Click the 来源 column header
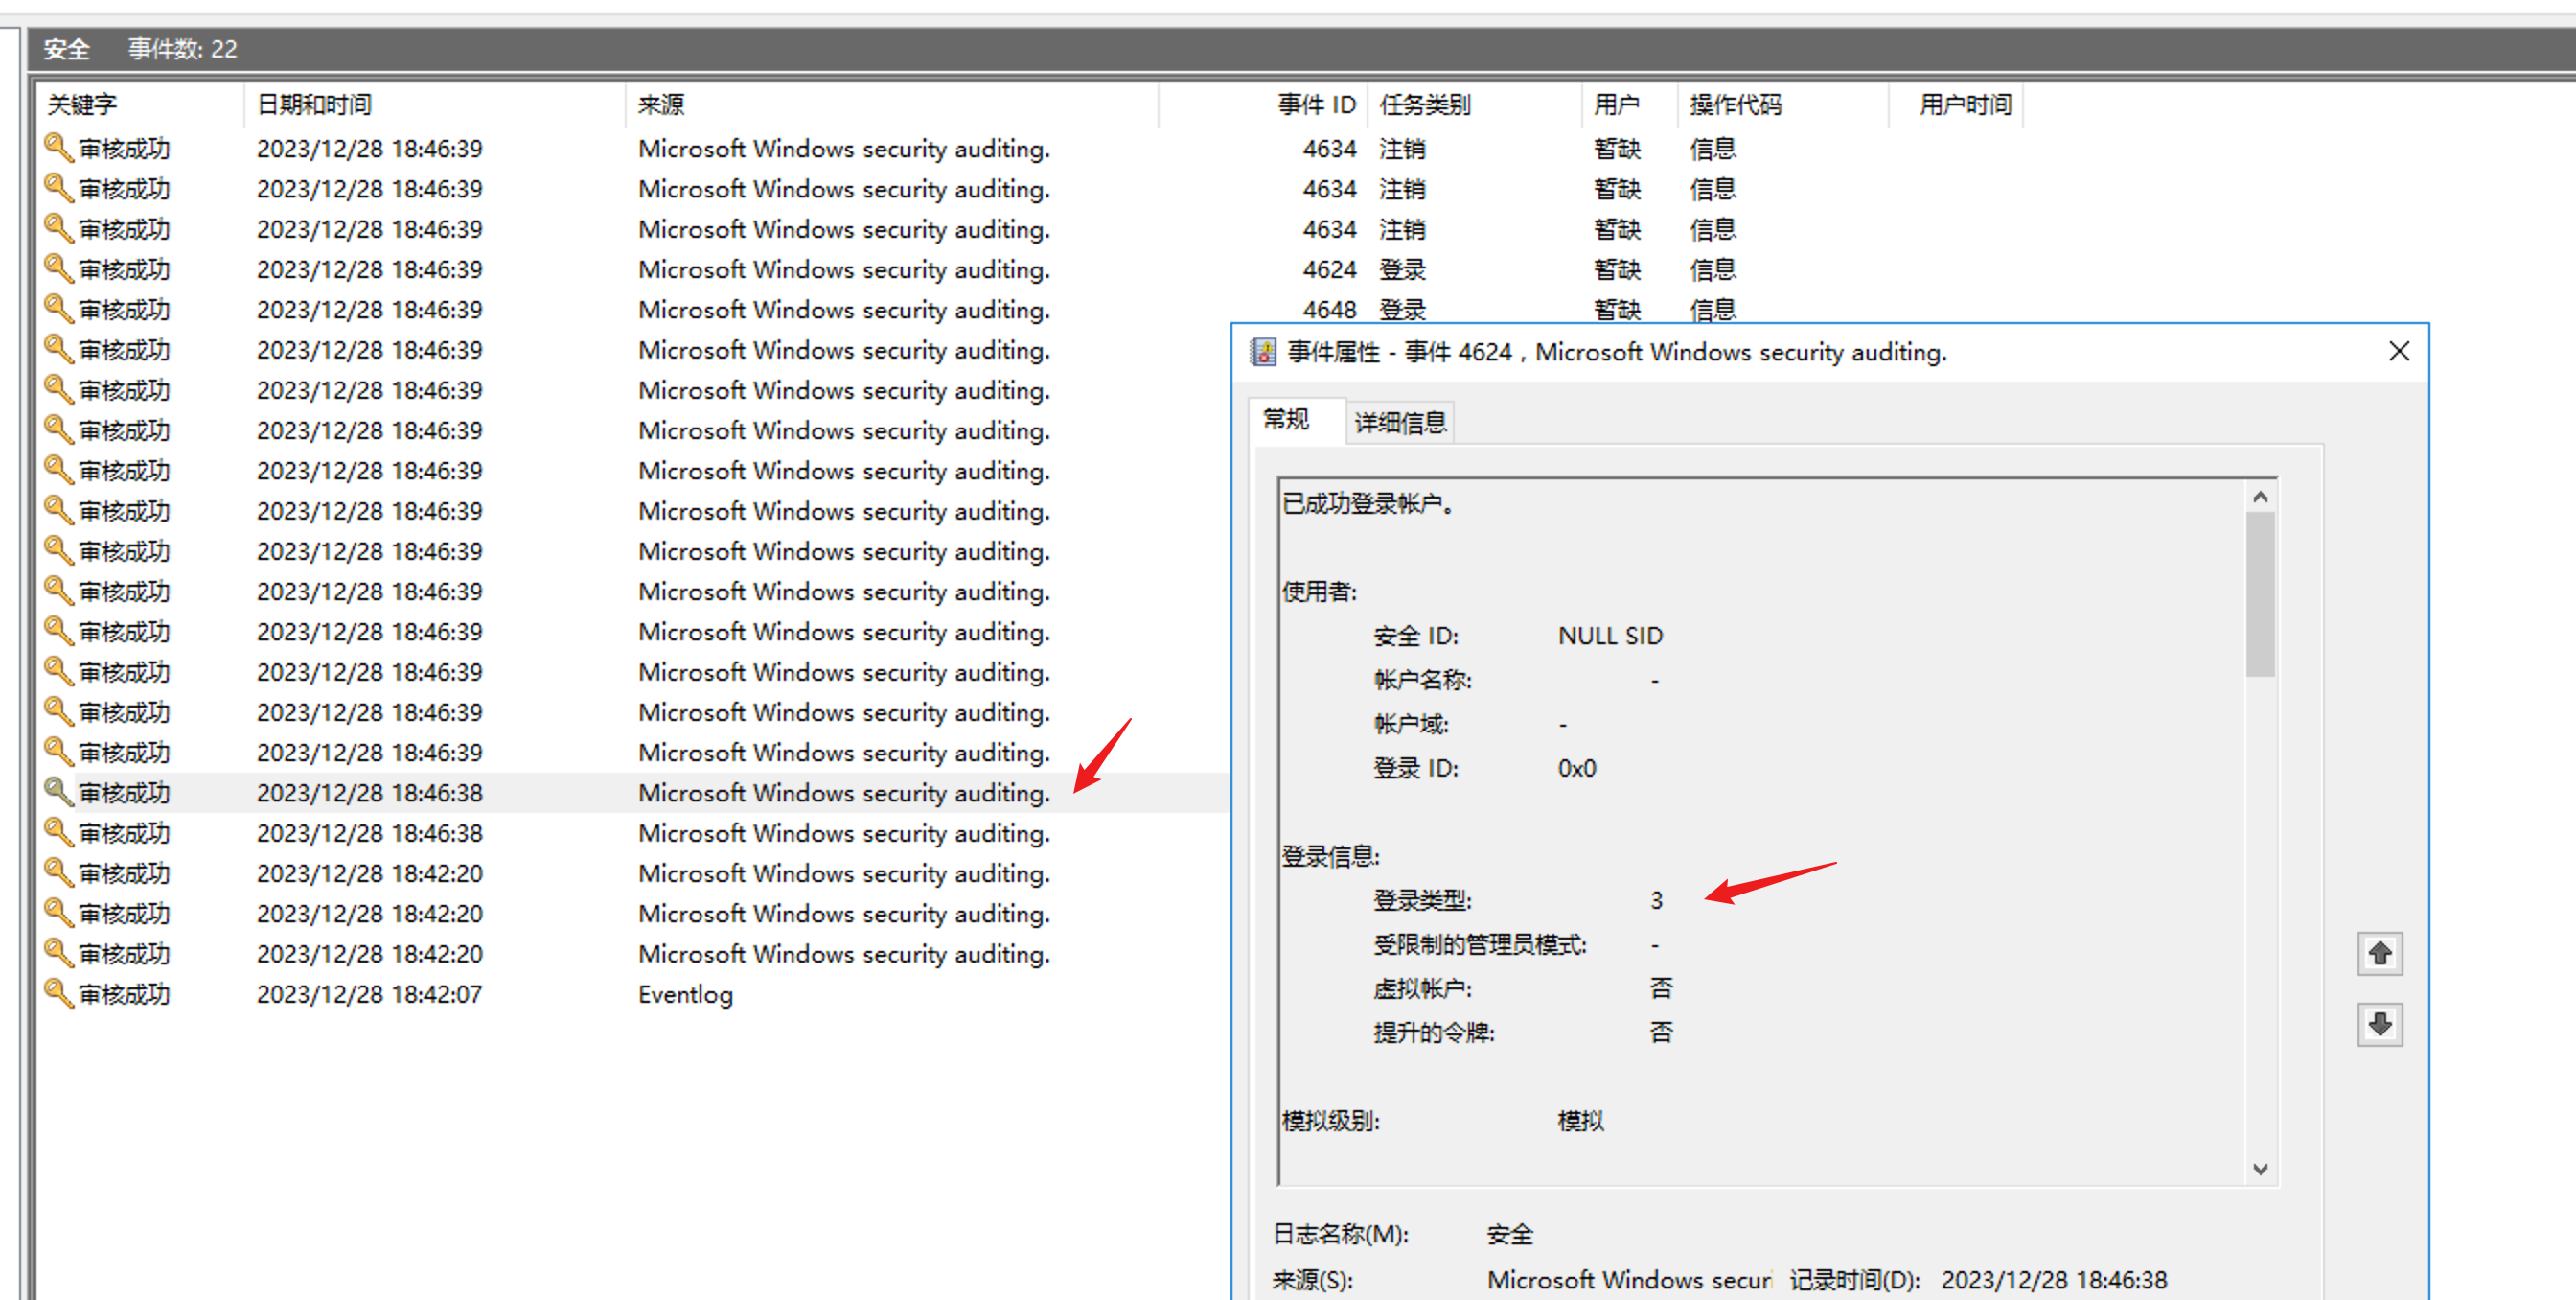The width and height of the screenshot is (2576, 1300). (661, 105)
